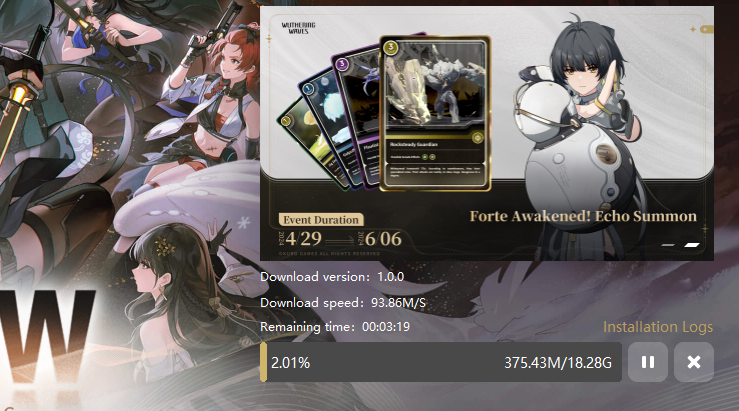This screenshot has height=411, width=739.
Task: Click the purple cost 3 card badge
Action: (342, 63)
